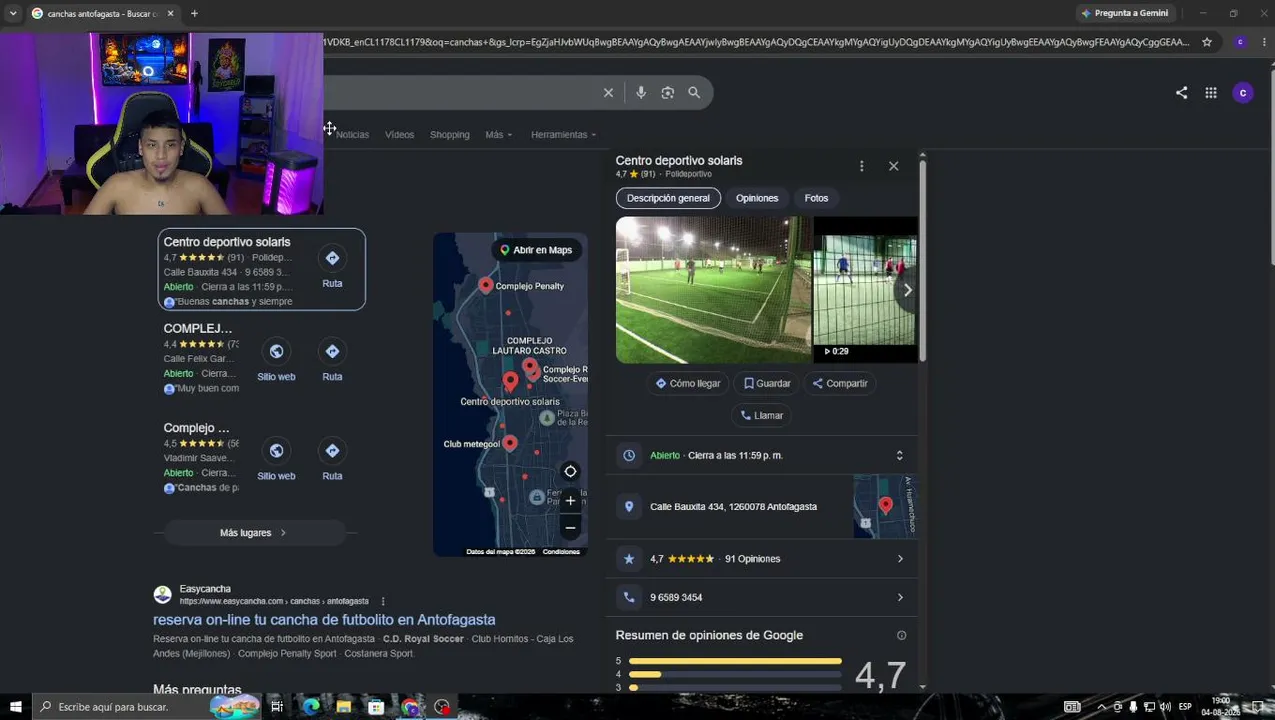Click the share icon near Google apps grid
Screen dimensions: 1275x720
click(x=1181, y=93)
